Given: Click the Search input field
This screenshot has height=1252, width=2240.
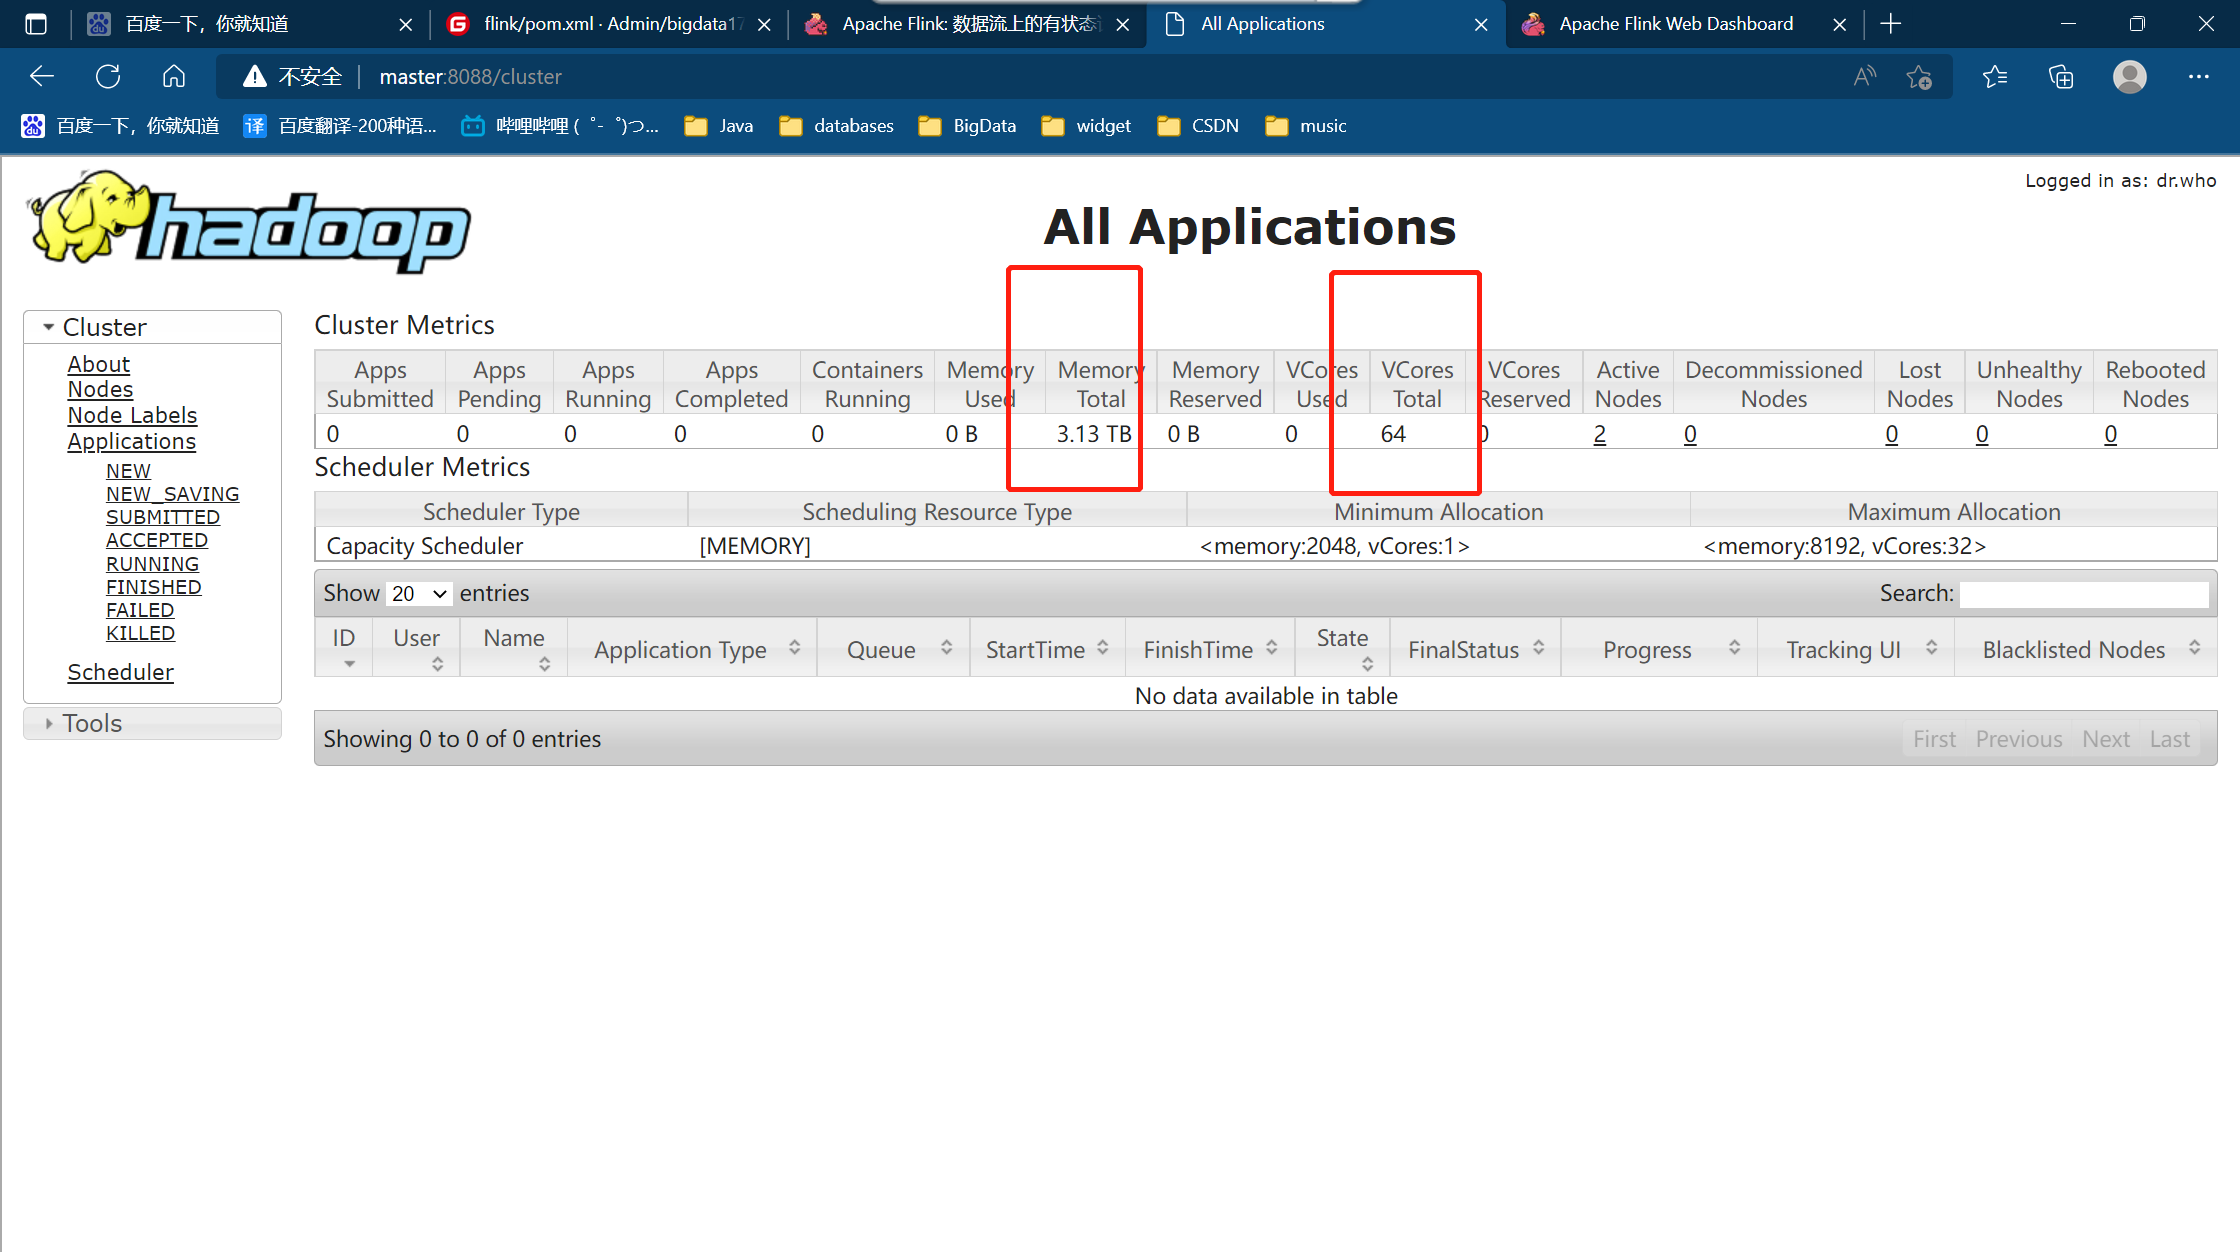Looking at the screenshot, I should coord(2084,594).
